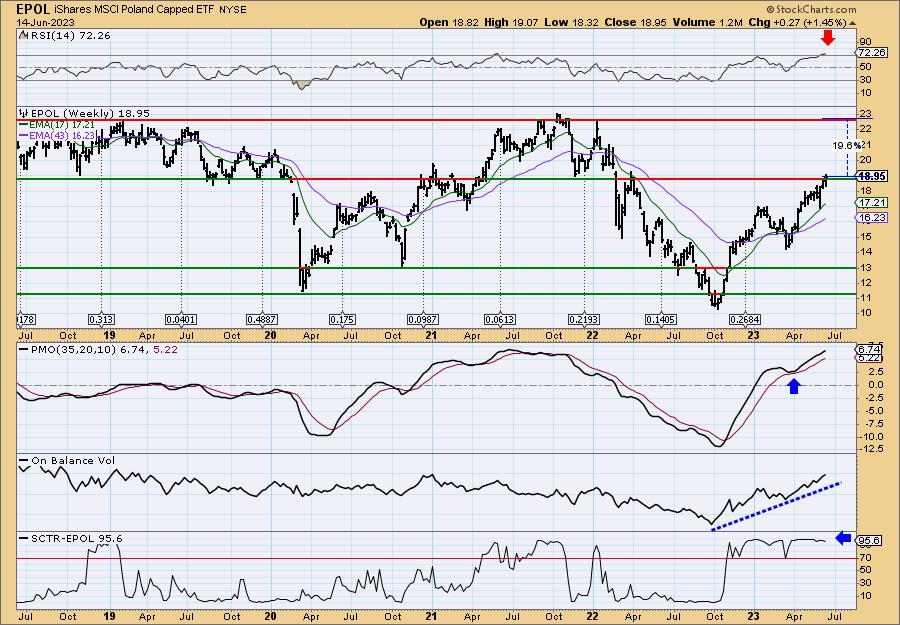
Task: Click the EPOL ticker symbol in the header
Action: 32,9
